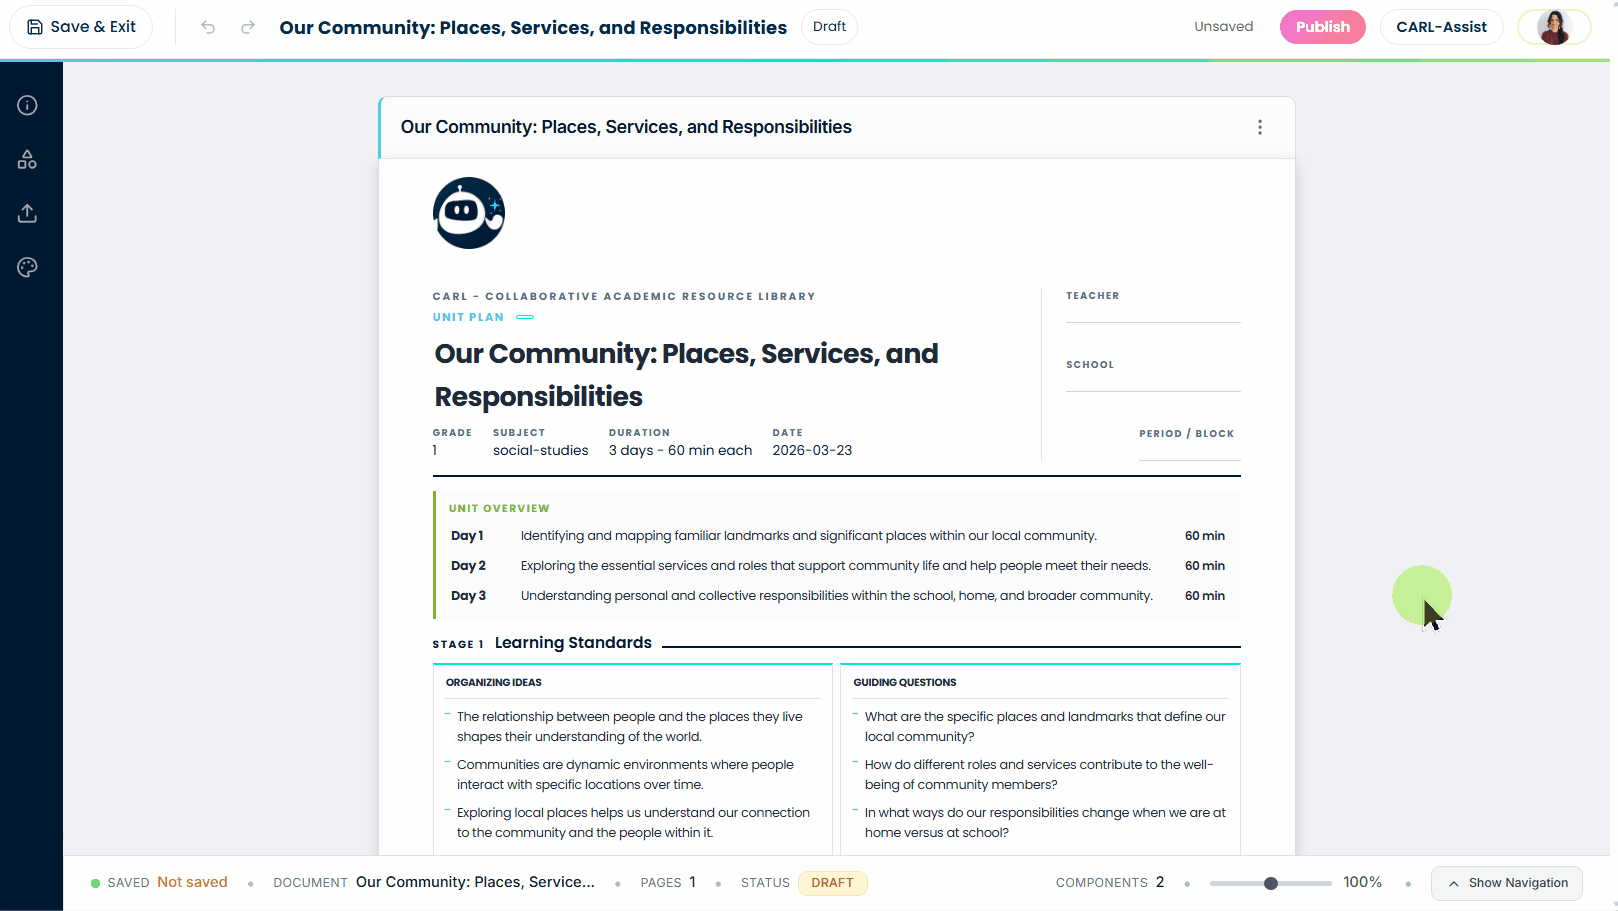Click the Teacher name field
This screenshot has width=1618, height=911.
coord(1152,311)
